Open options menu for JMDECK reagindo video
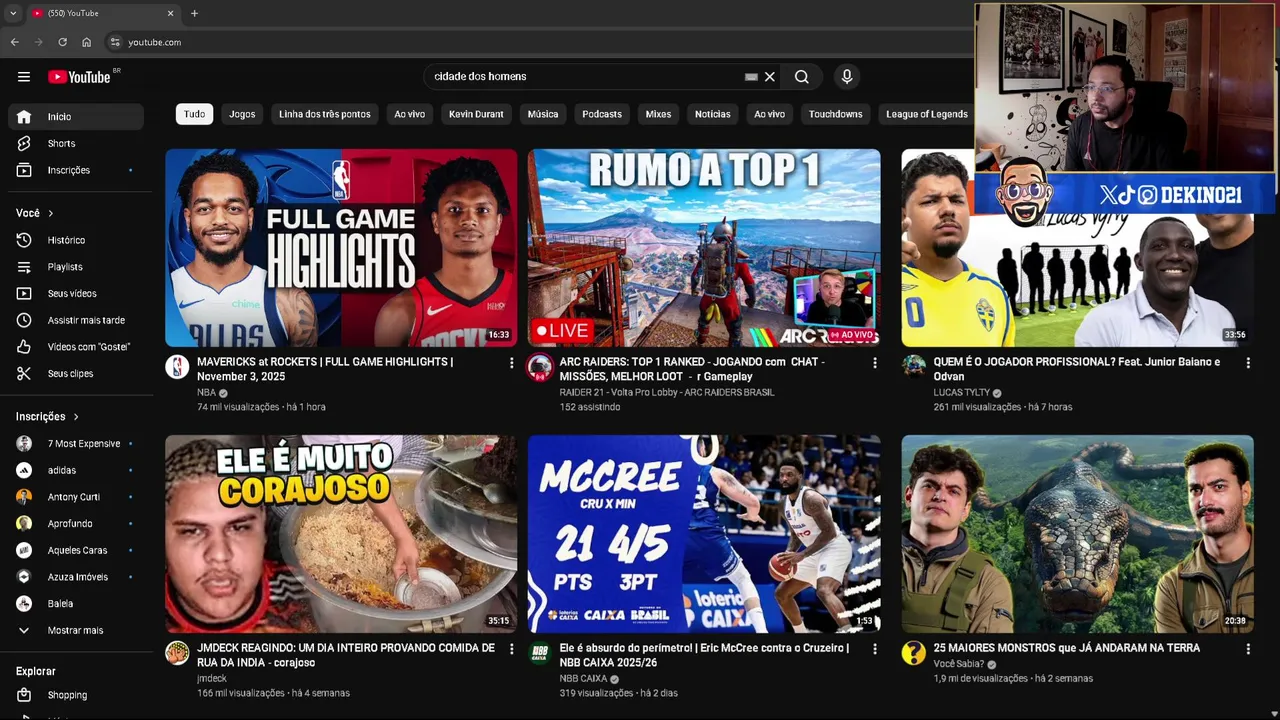The height and width of the screenshot is (720, 1280). point(511,649)
